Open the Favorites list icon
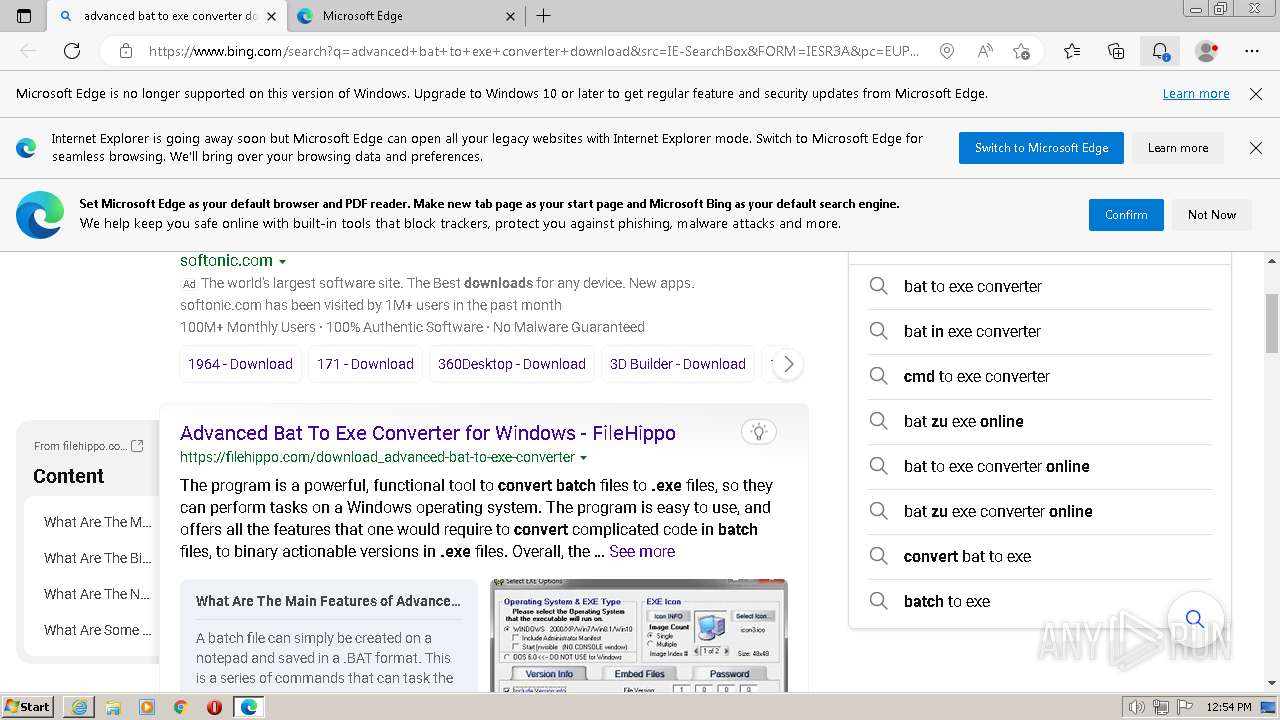 [1072, 51]
